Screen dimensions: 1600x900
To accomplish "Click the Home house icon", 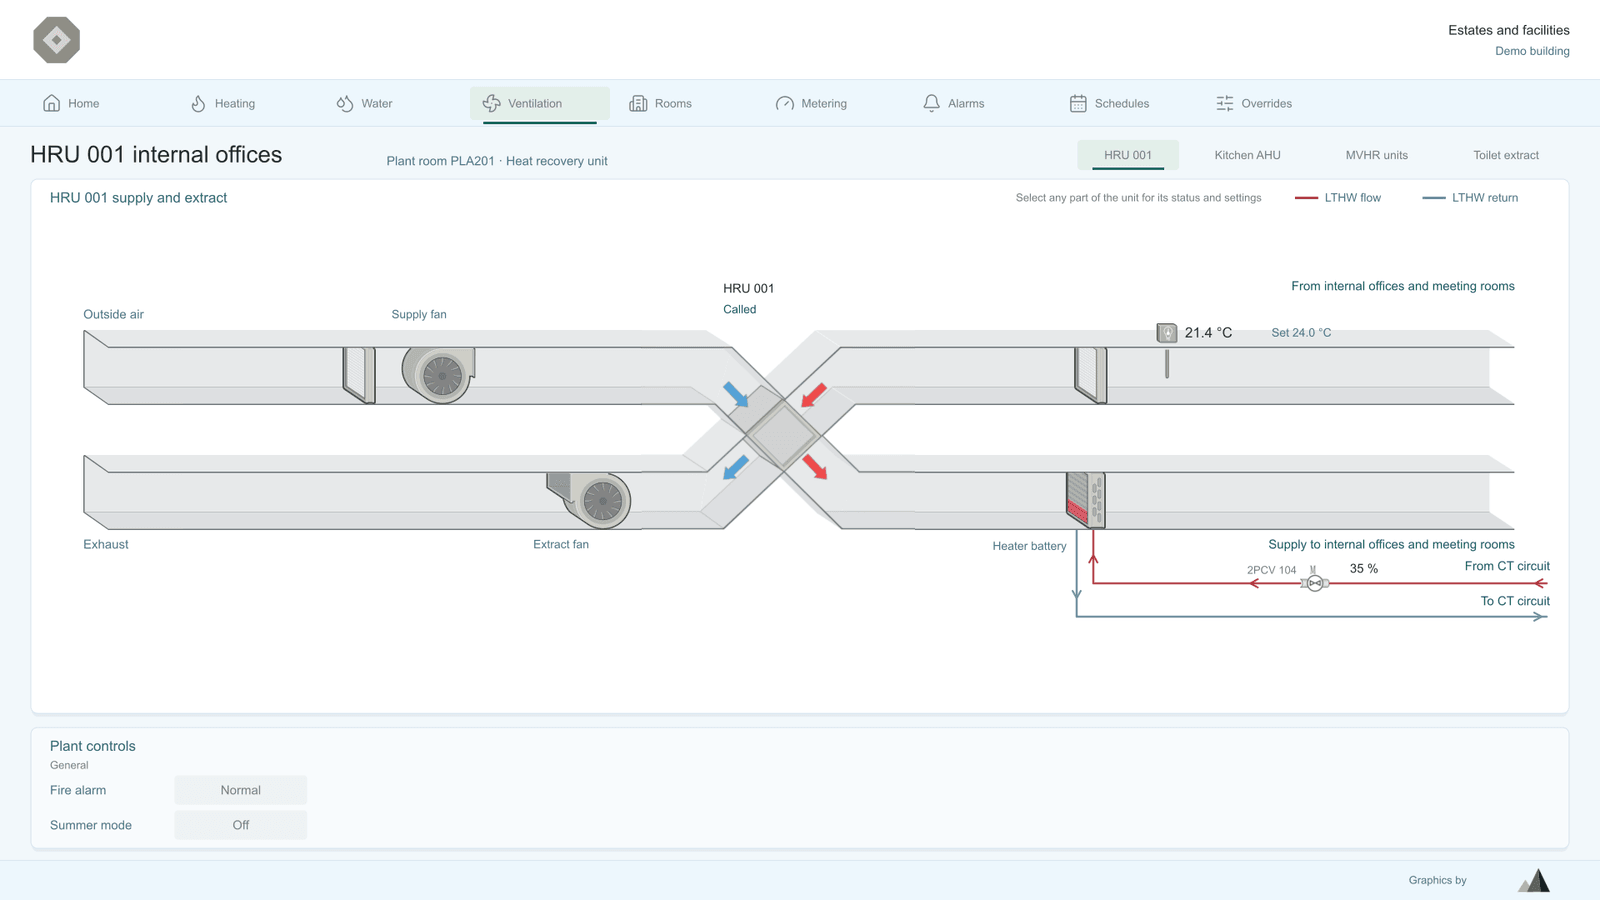I will pos(52,103).
